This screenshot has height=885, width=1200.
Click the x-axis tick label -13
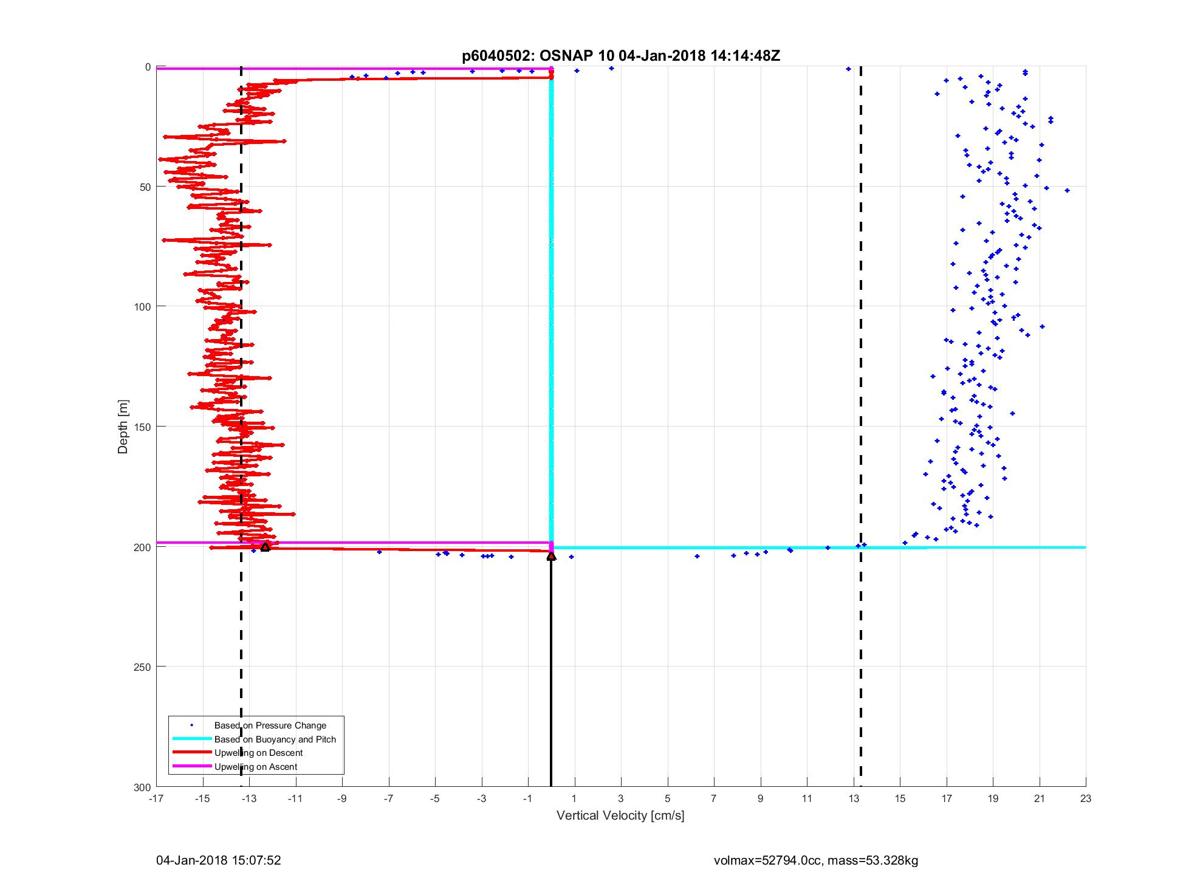(249, 799)
